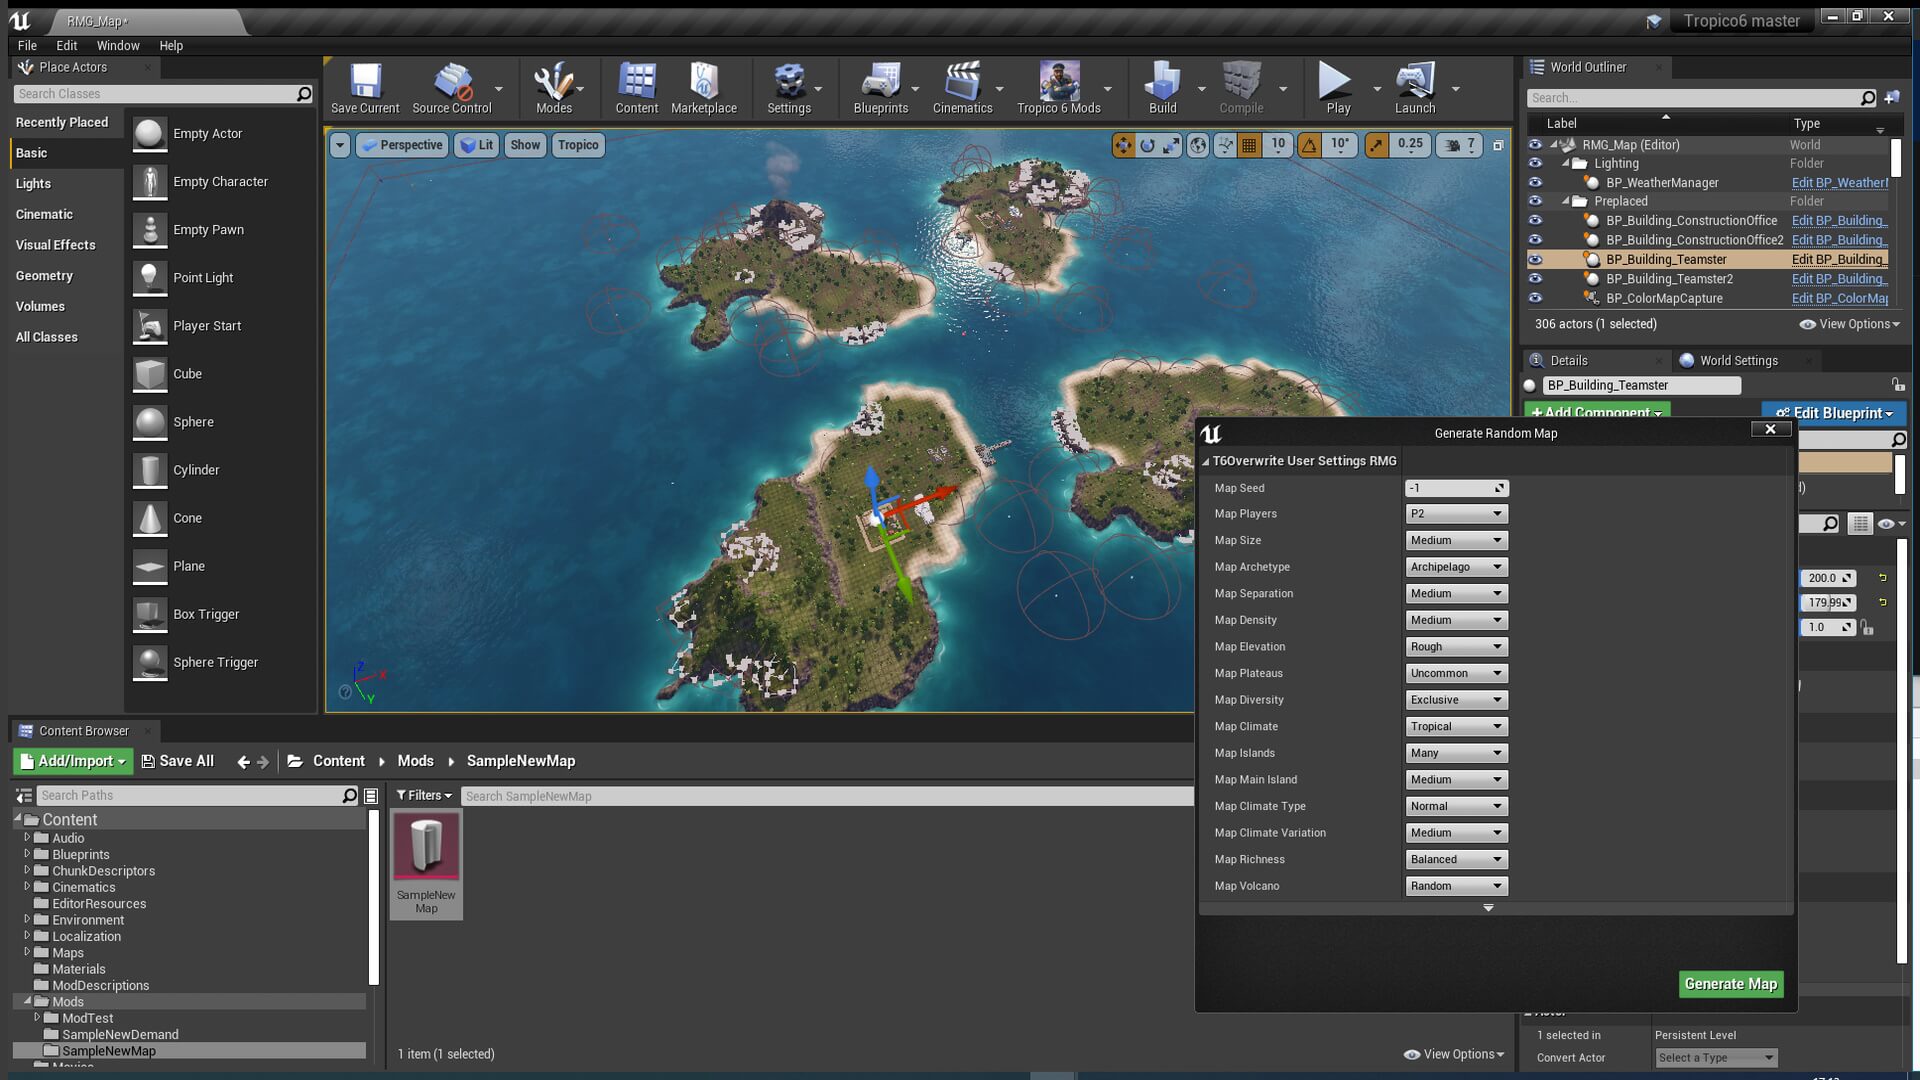Start a Build using the toolbar icon
This screenshot has width=1920, height=1080.
point(1161,88)
